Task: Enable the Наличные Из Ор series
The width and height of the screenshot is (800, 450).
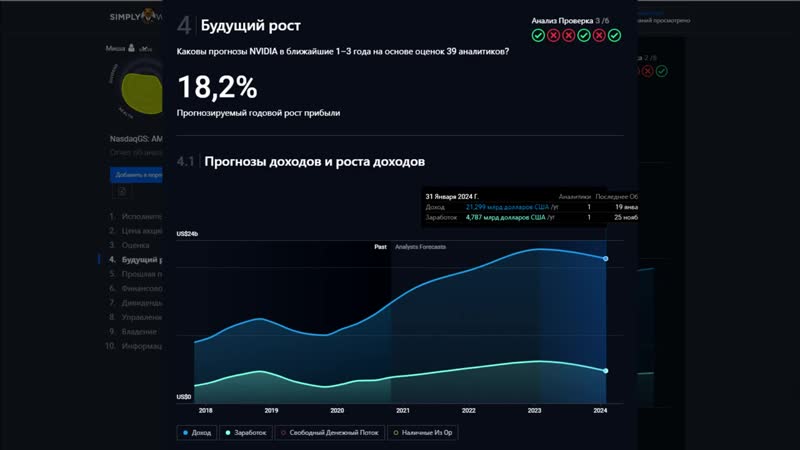Action: coord(422,433)
